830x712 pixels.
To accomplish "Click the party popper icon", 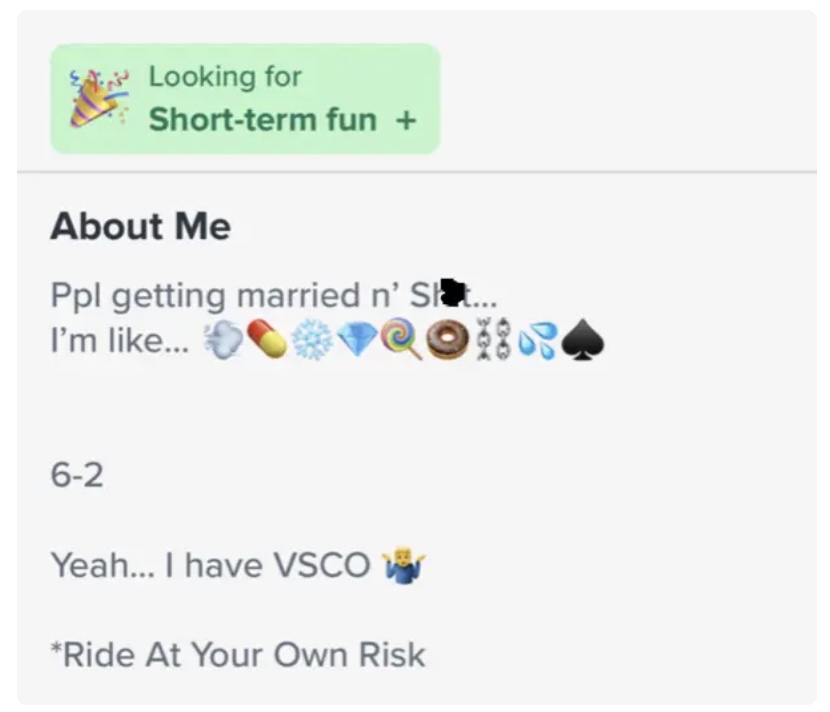I will tap(97, 97).
